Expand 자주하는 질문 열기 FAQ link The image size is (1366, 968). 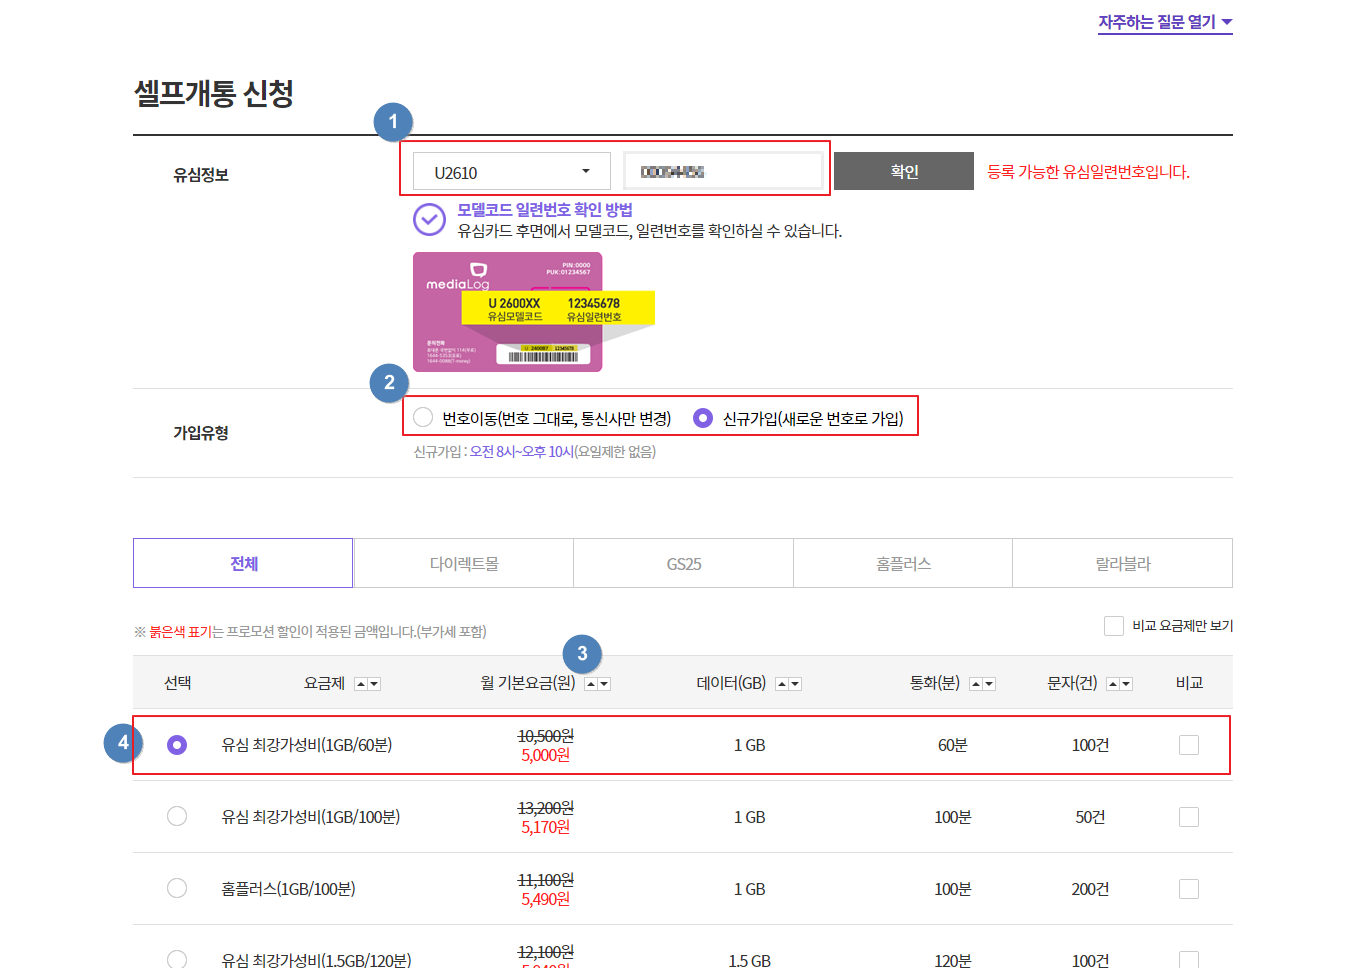coord(1165,22)
